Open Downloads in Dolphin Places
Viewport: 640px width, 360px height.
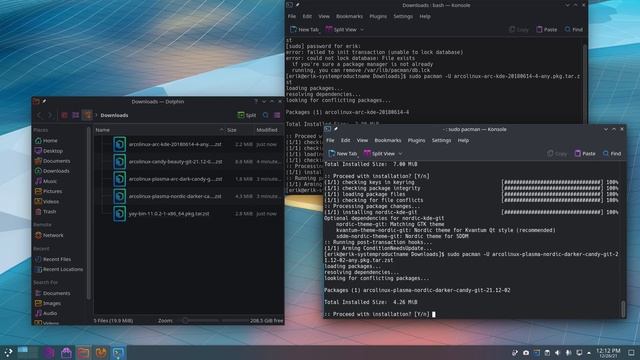click(x=52, y=171)
